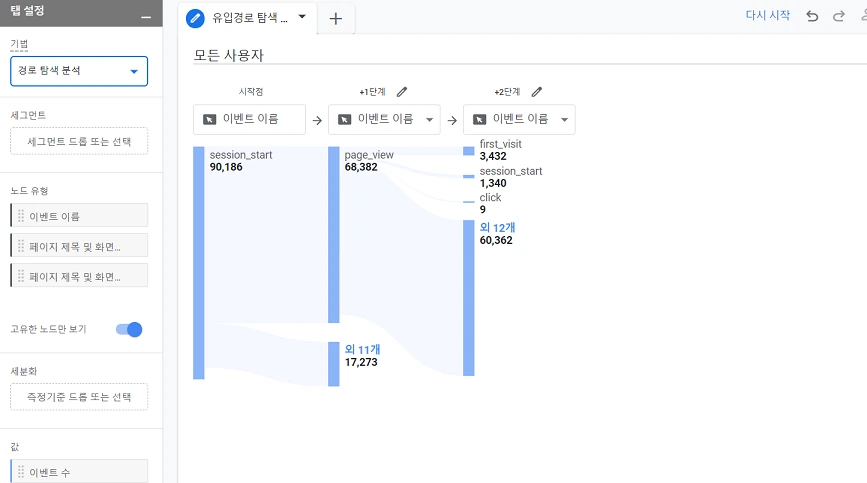
Task: Click the redo arrow icon
Action: (838, 16)
